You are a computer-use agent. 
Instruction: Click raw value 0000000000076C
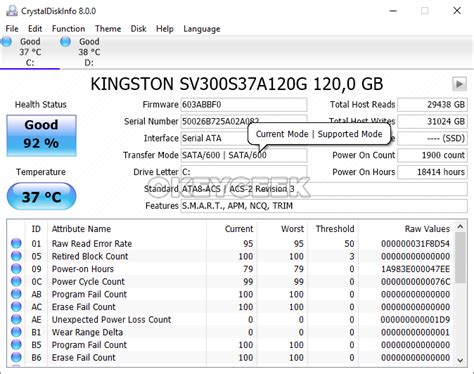click(x=415, y=282)
